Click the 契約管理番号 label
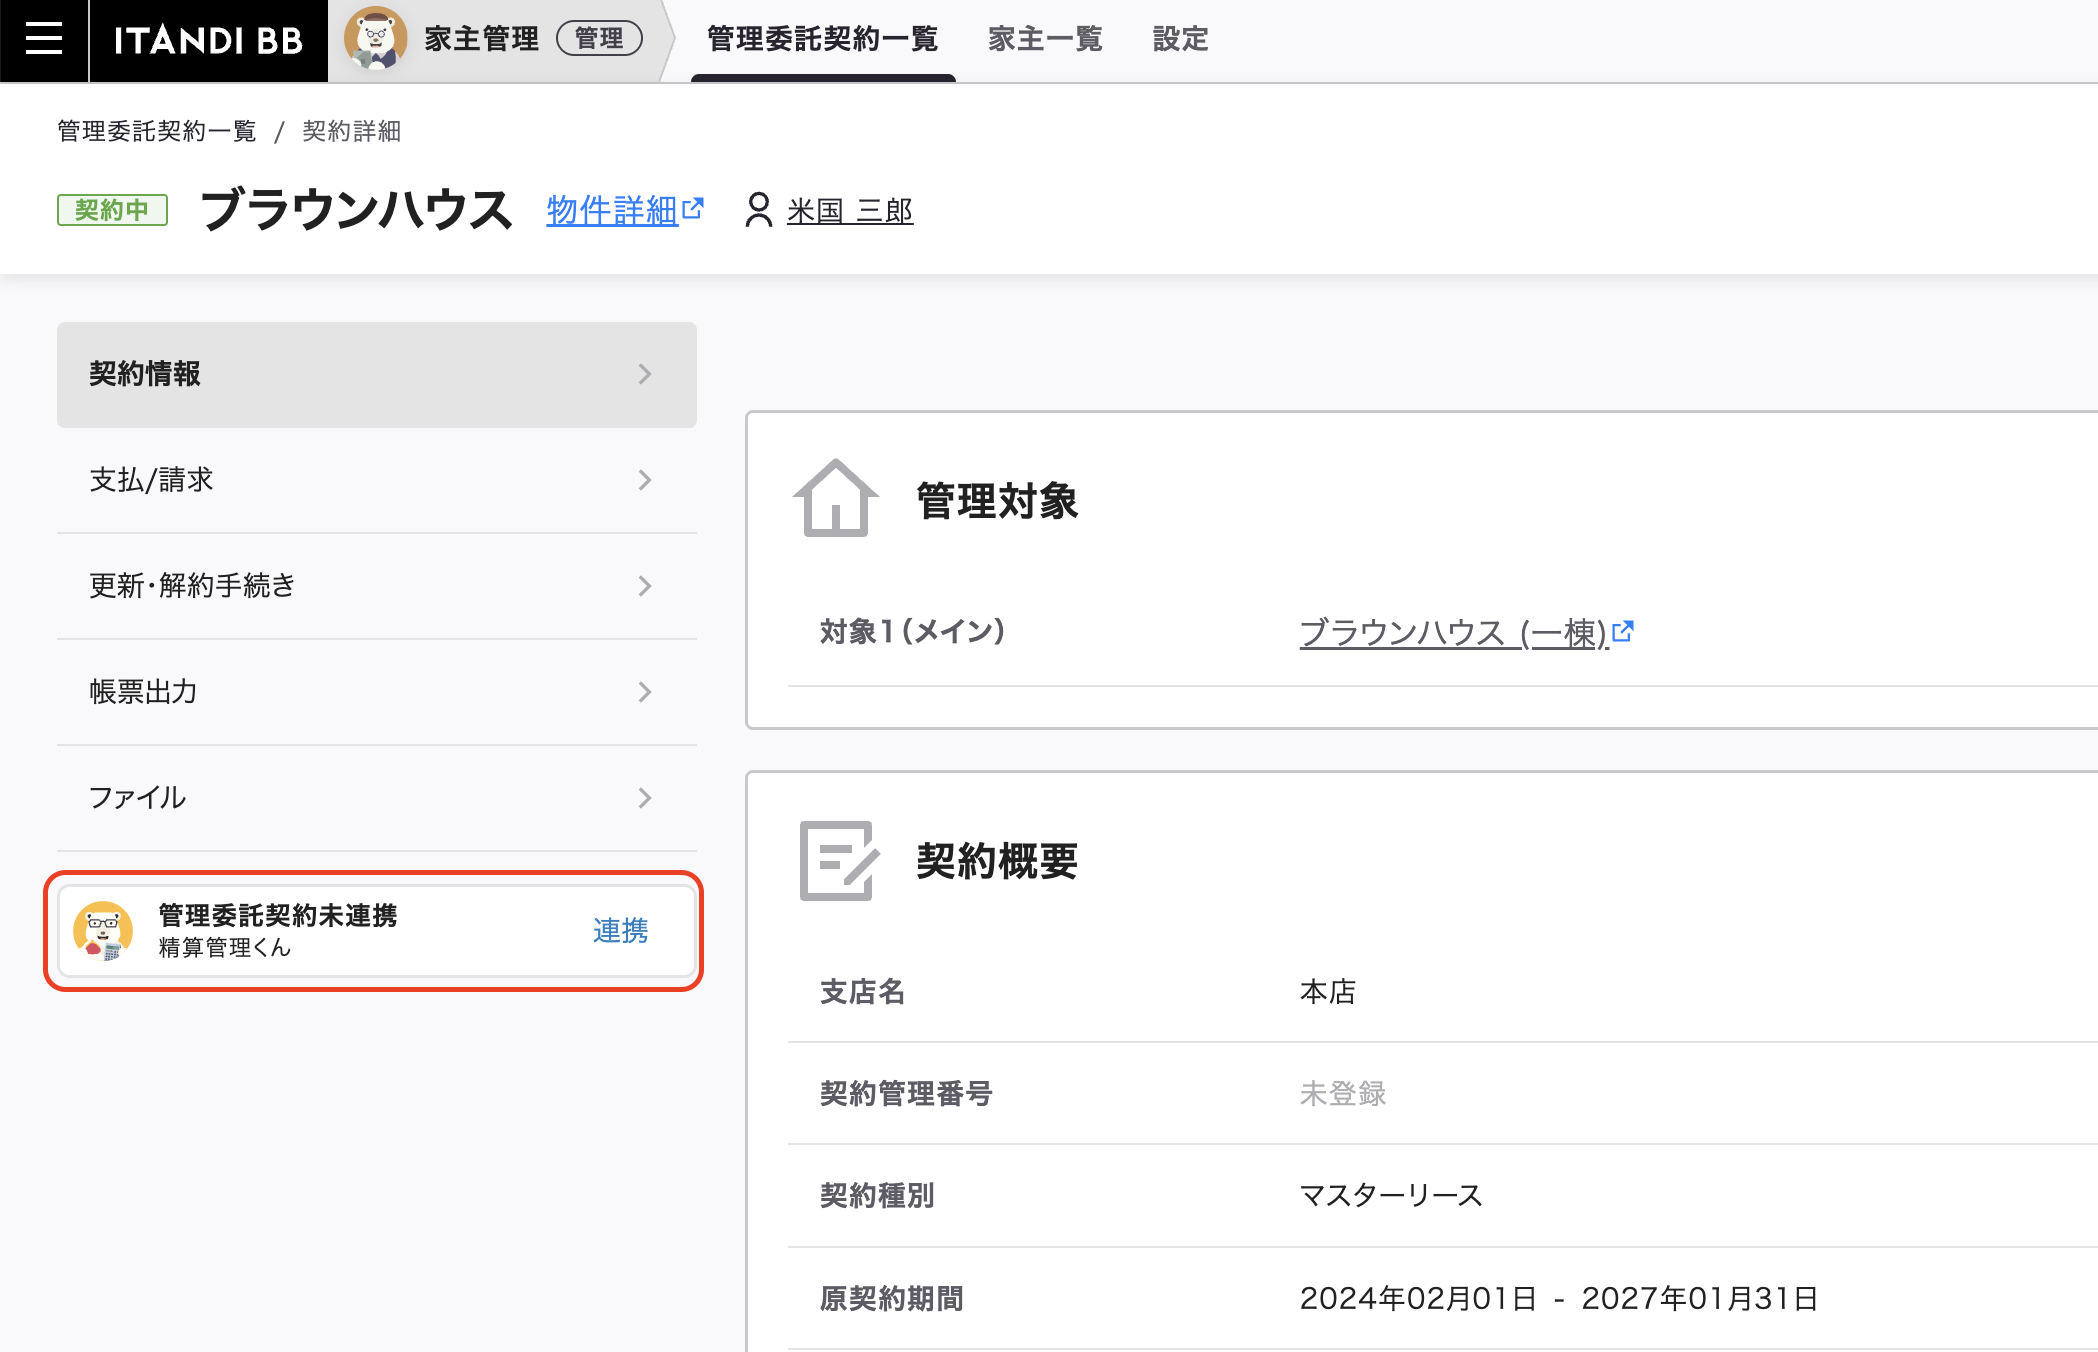 coord(906,1094)
